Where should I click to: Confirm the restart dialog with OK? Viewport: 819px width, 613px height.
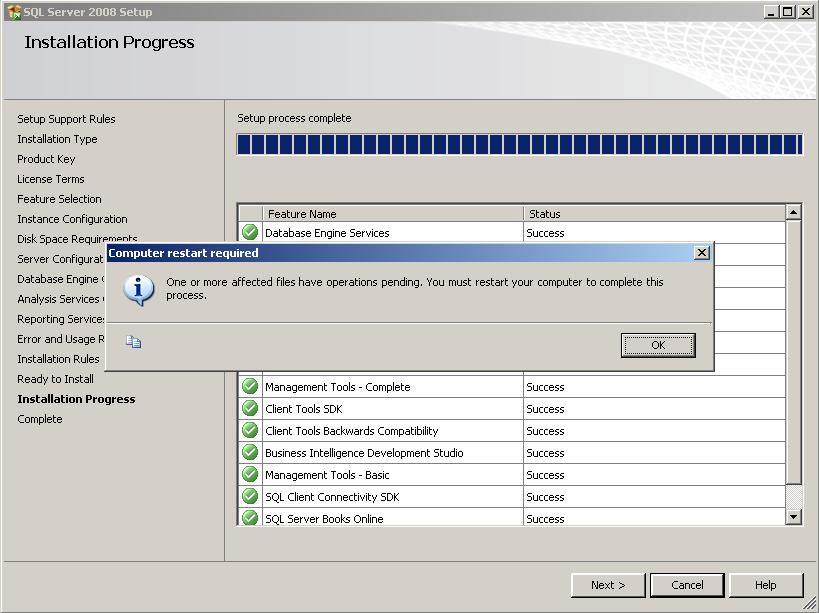pos(658,345)
